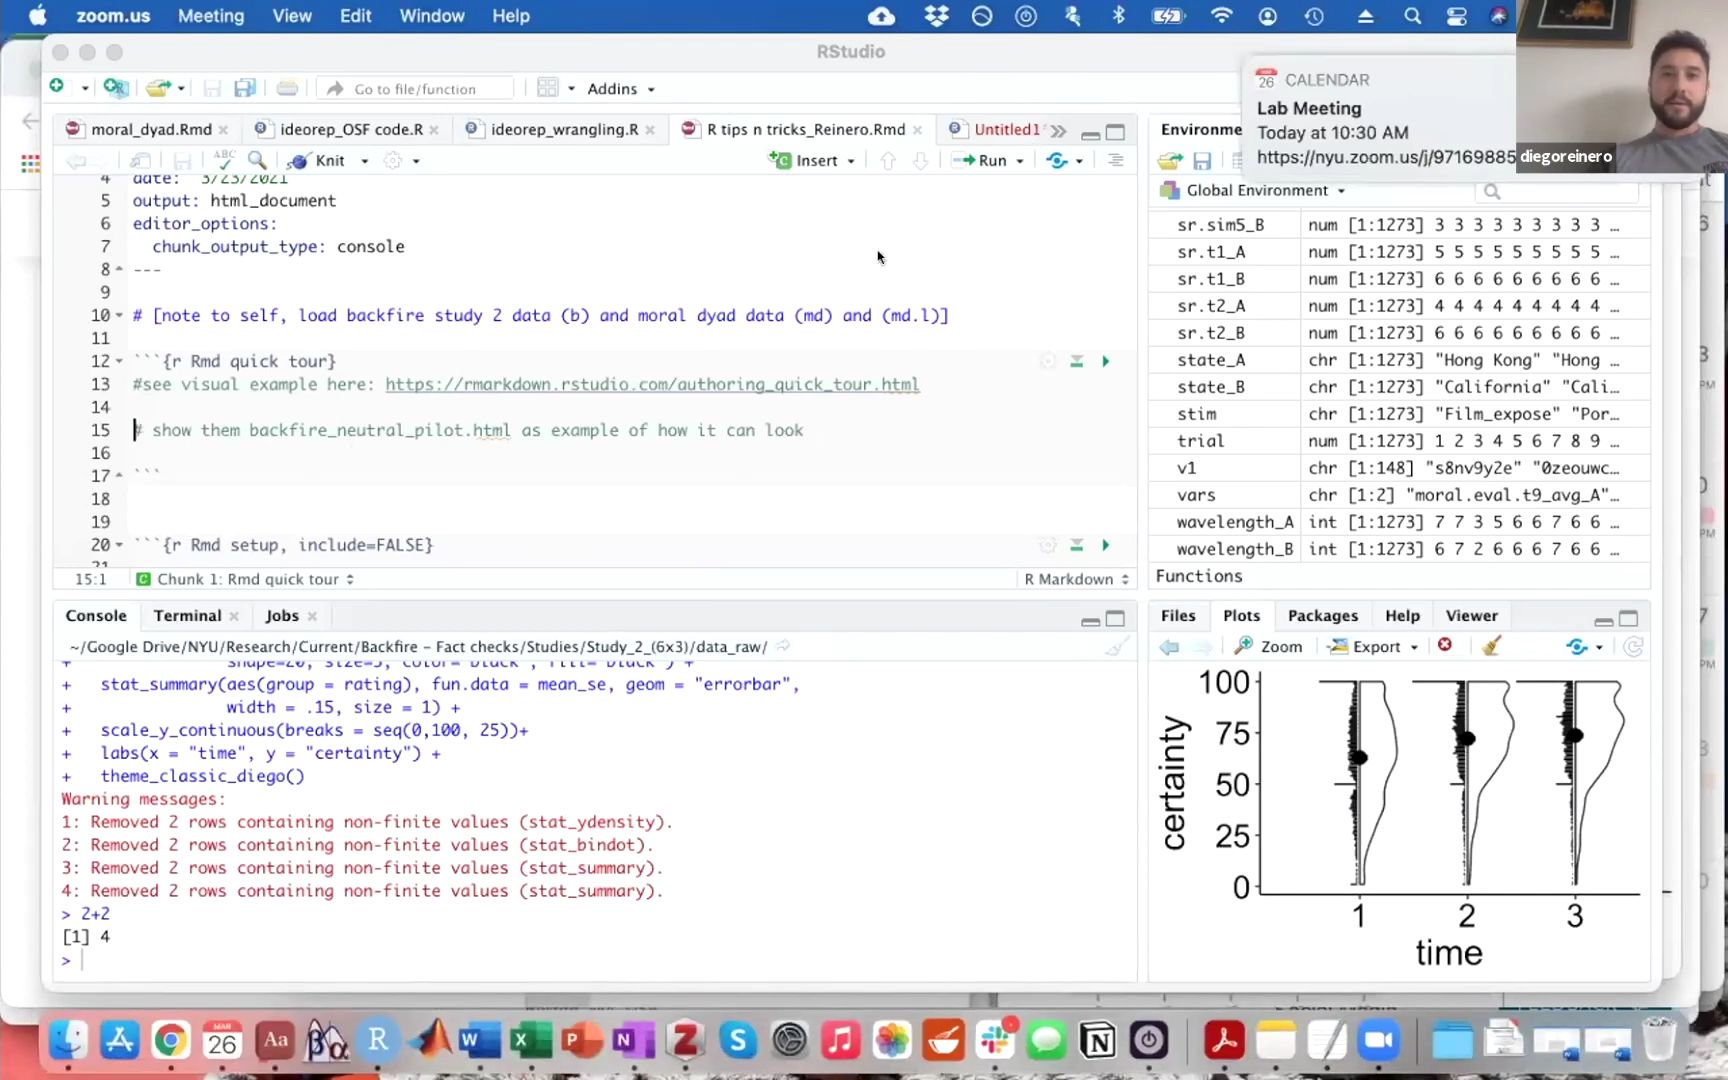The width and height of the screenshot is (1728, 1080).
Task: Run the Rmd quick tour chunk
Action: (1106, 361)
